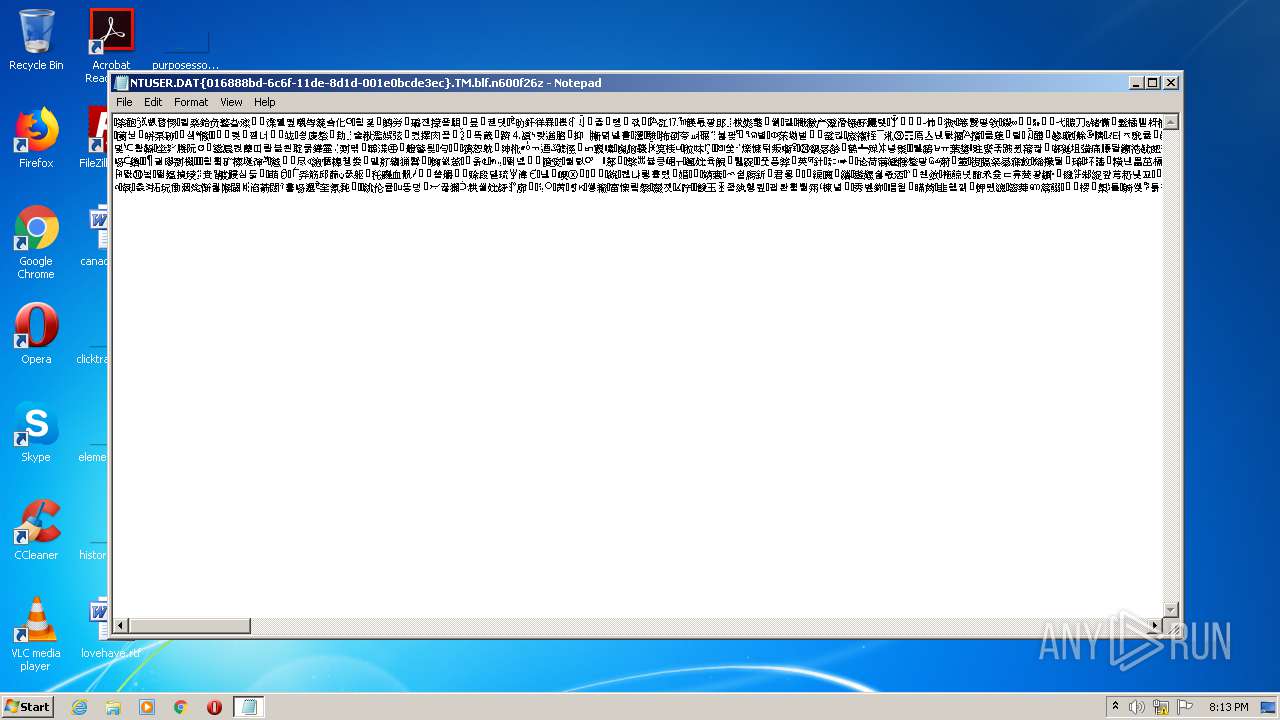
Task: Click horizontal scrollbar left arrow
Action: (x=121, y=626)
